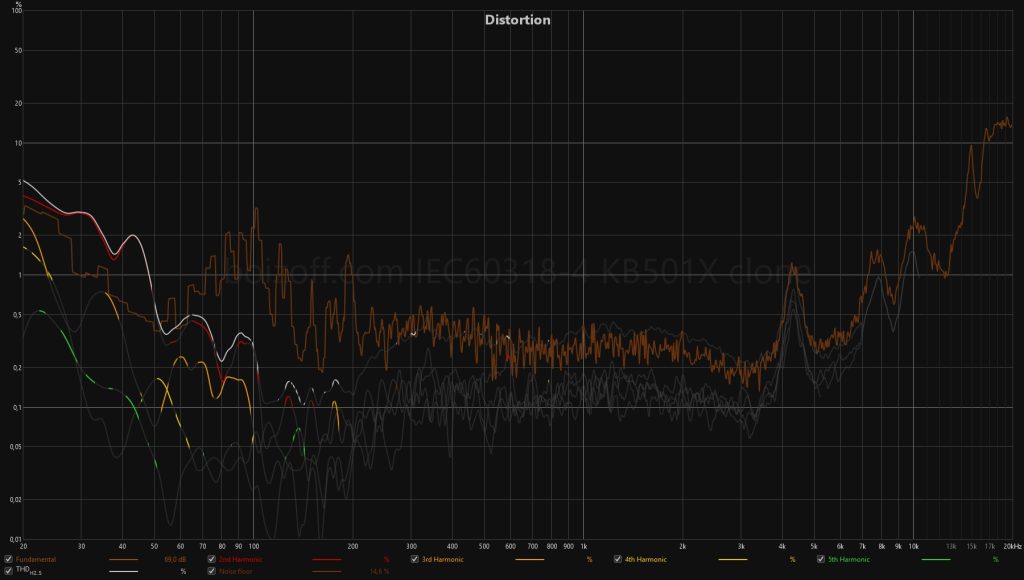Click the 2nd Harmonic red line sample
The height and width of the screenshot is (580, 1024).
coord(327,560)
